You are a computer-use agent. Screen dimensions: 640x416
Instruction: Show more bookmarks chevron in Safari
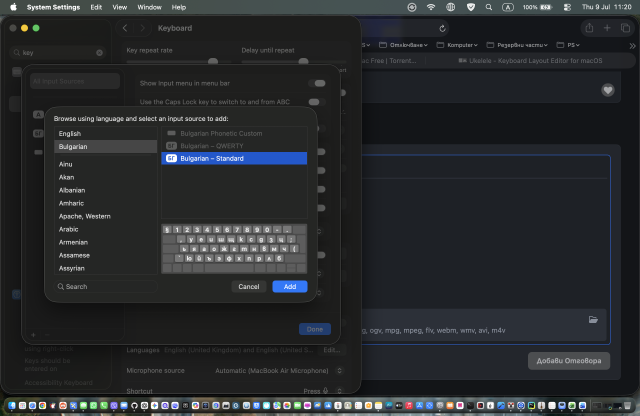[x=632, y=45]
